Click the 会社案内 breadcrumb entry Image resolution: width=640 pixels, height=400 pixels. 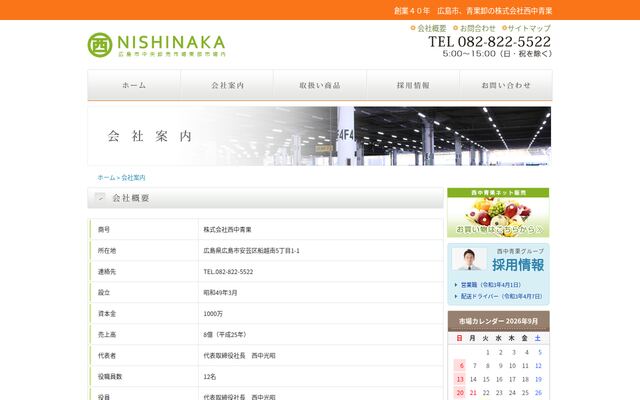coord(133,178)
